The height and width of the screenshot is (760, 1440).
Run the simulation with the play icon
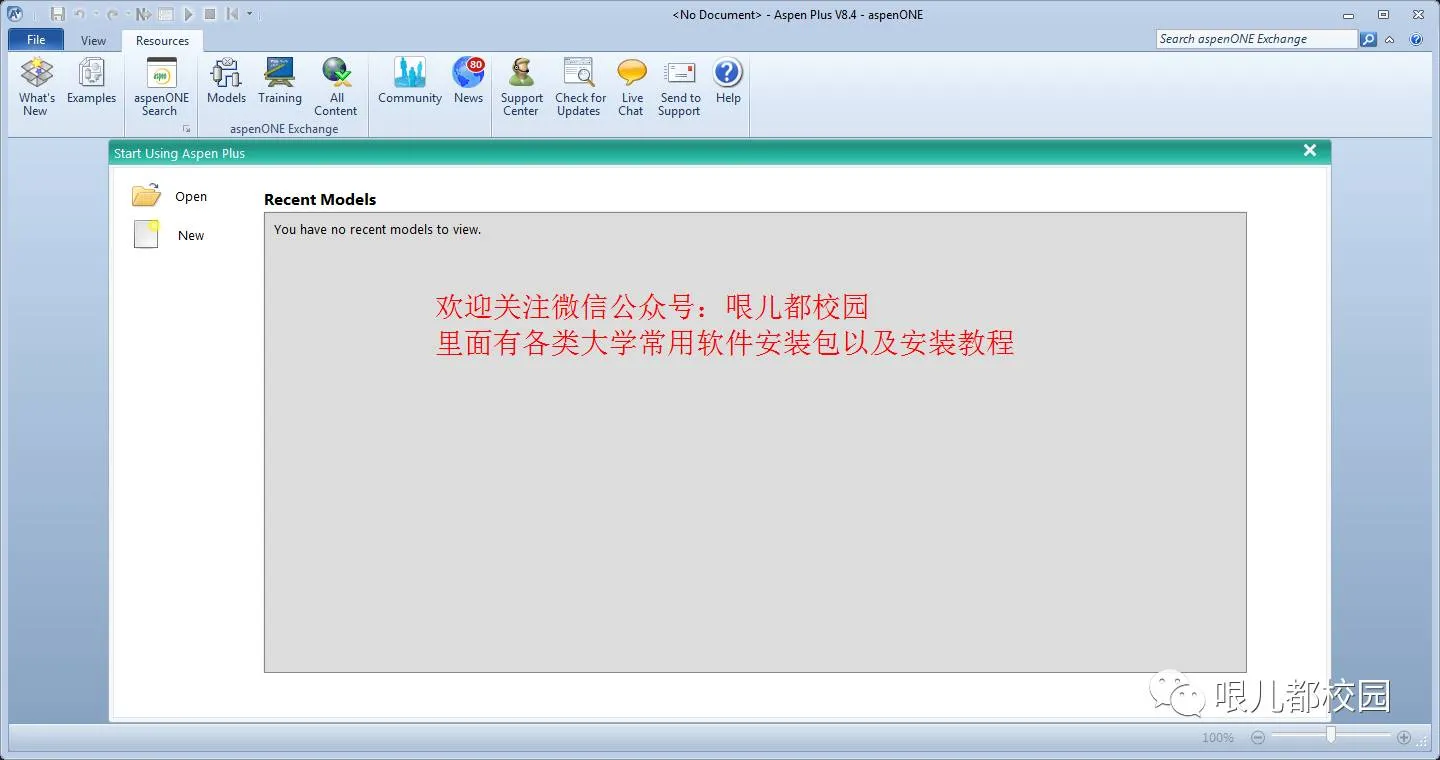188,14
